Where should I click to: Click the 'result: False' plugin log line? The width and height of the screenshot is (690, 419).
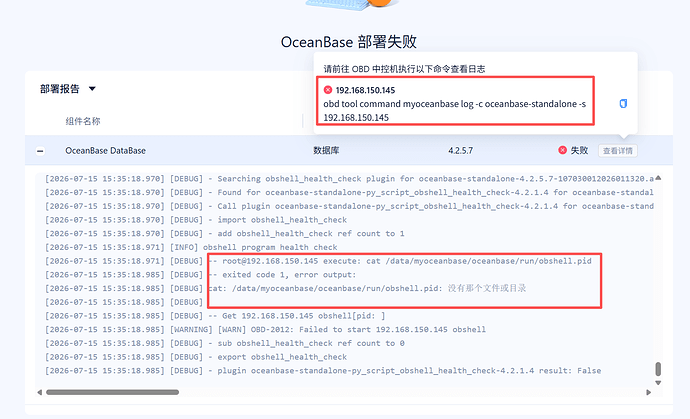(323, 370)
